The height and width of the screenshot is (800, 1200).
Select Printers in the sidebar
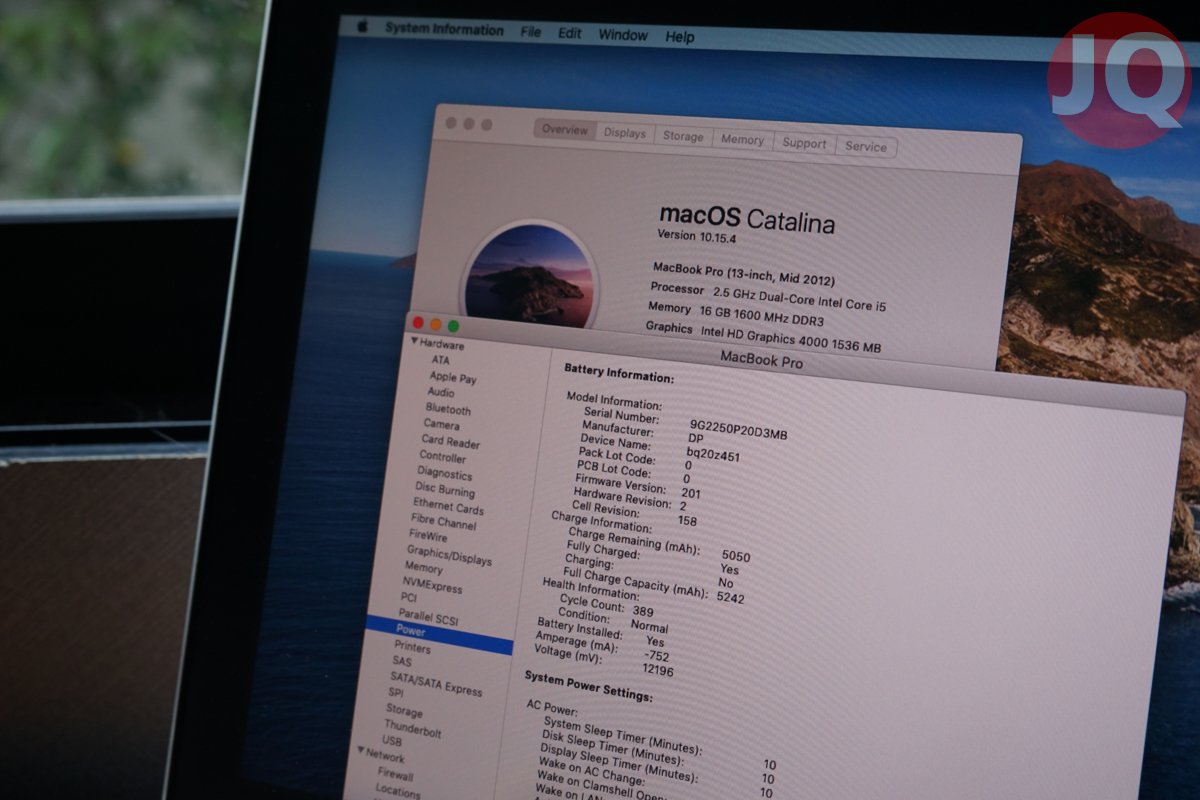[413, 647]
